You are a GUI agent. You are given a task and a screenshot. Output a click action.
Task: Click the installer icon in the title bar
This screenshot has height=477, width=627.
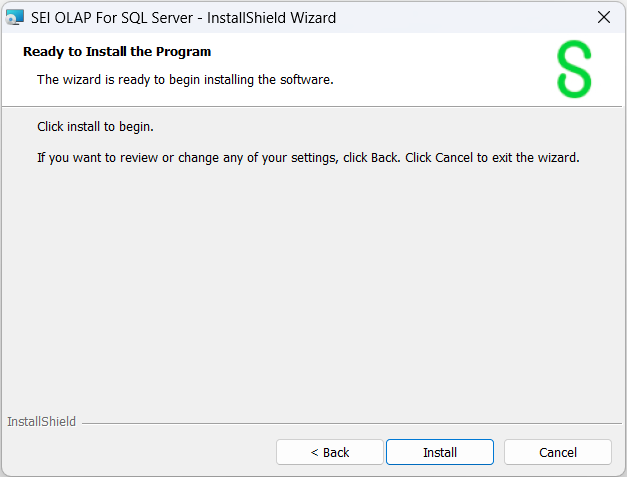15,17
